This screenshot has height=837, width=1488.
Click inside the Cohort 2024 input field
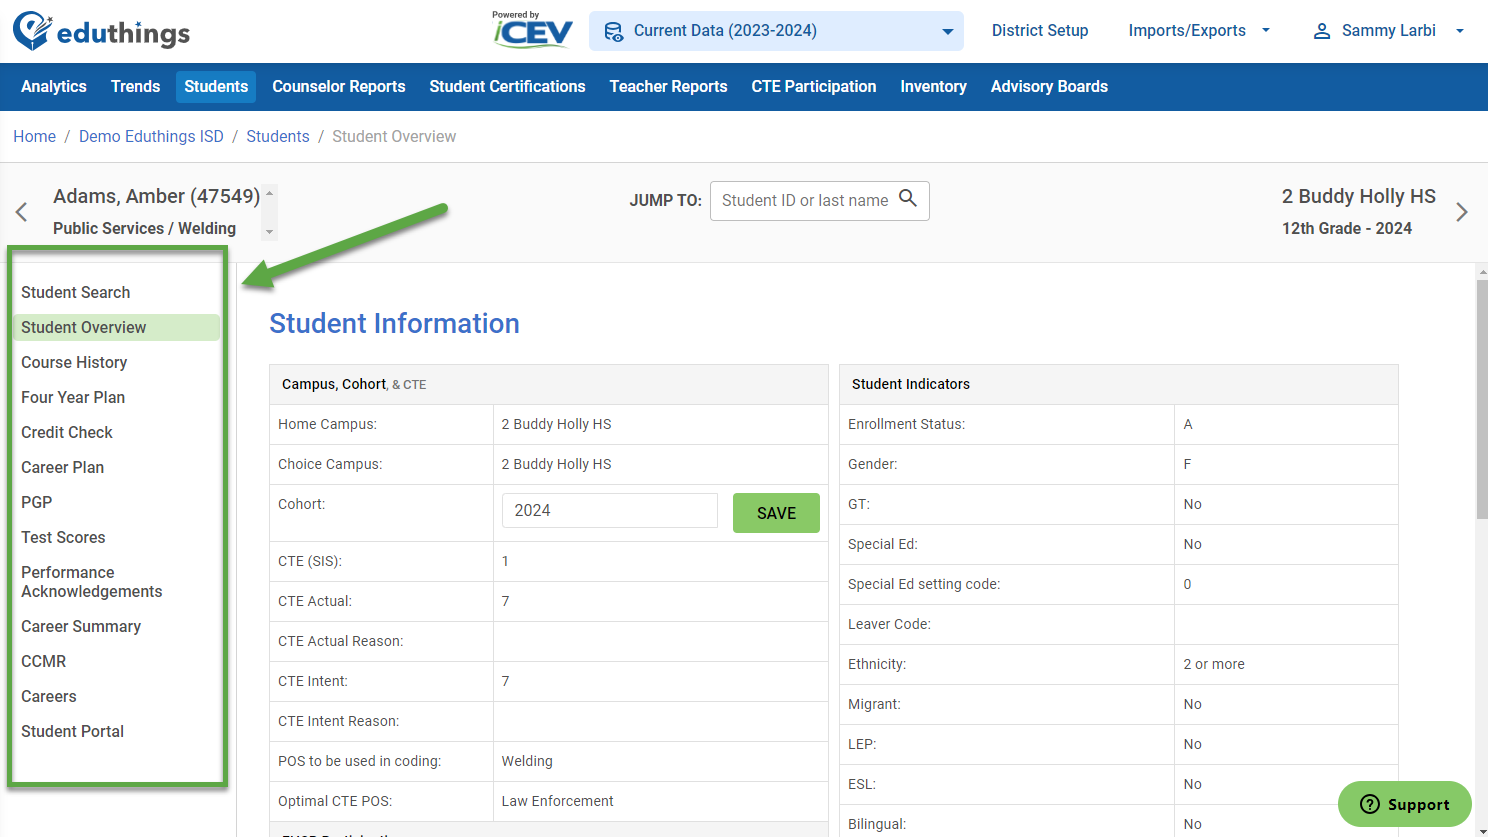coord(609,510)
